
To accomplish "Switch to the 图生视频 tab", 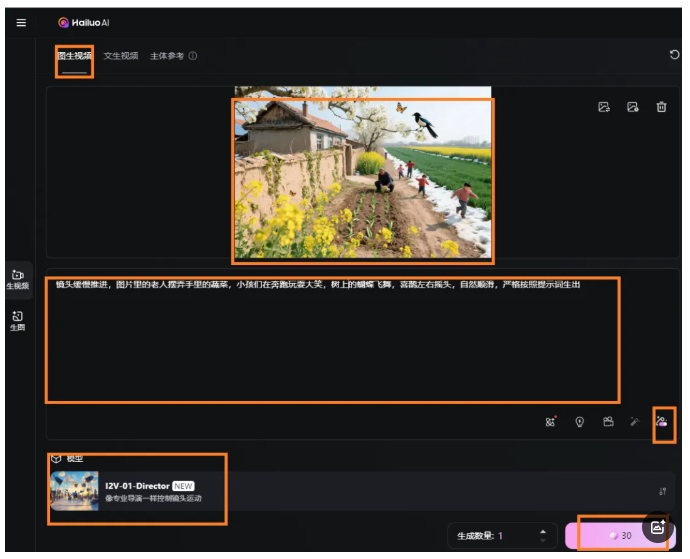I will pos(74,56).
